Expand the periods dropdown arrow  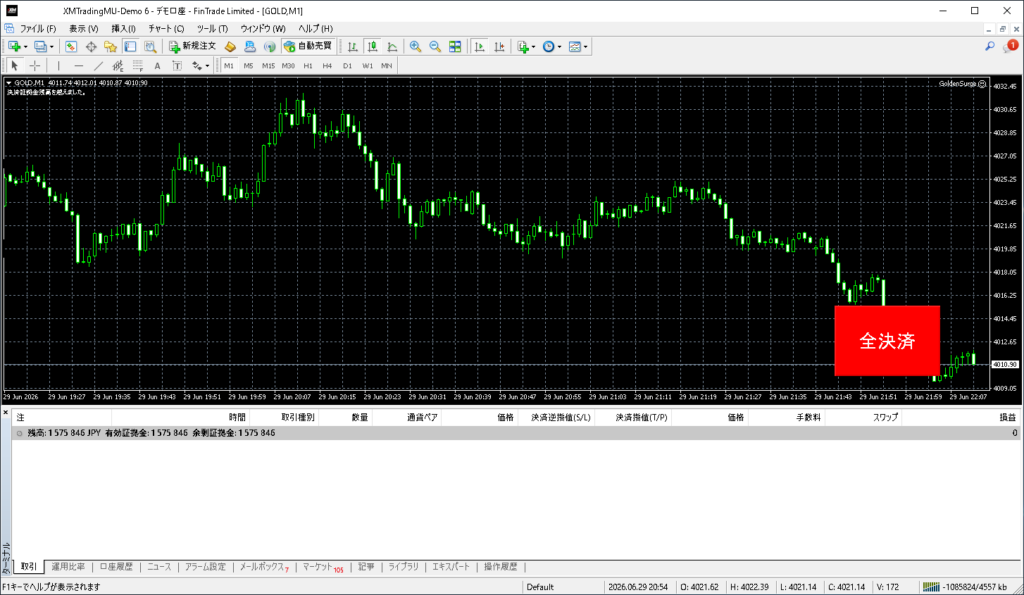click(560, 47)
